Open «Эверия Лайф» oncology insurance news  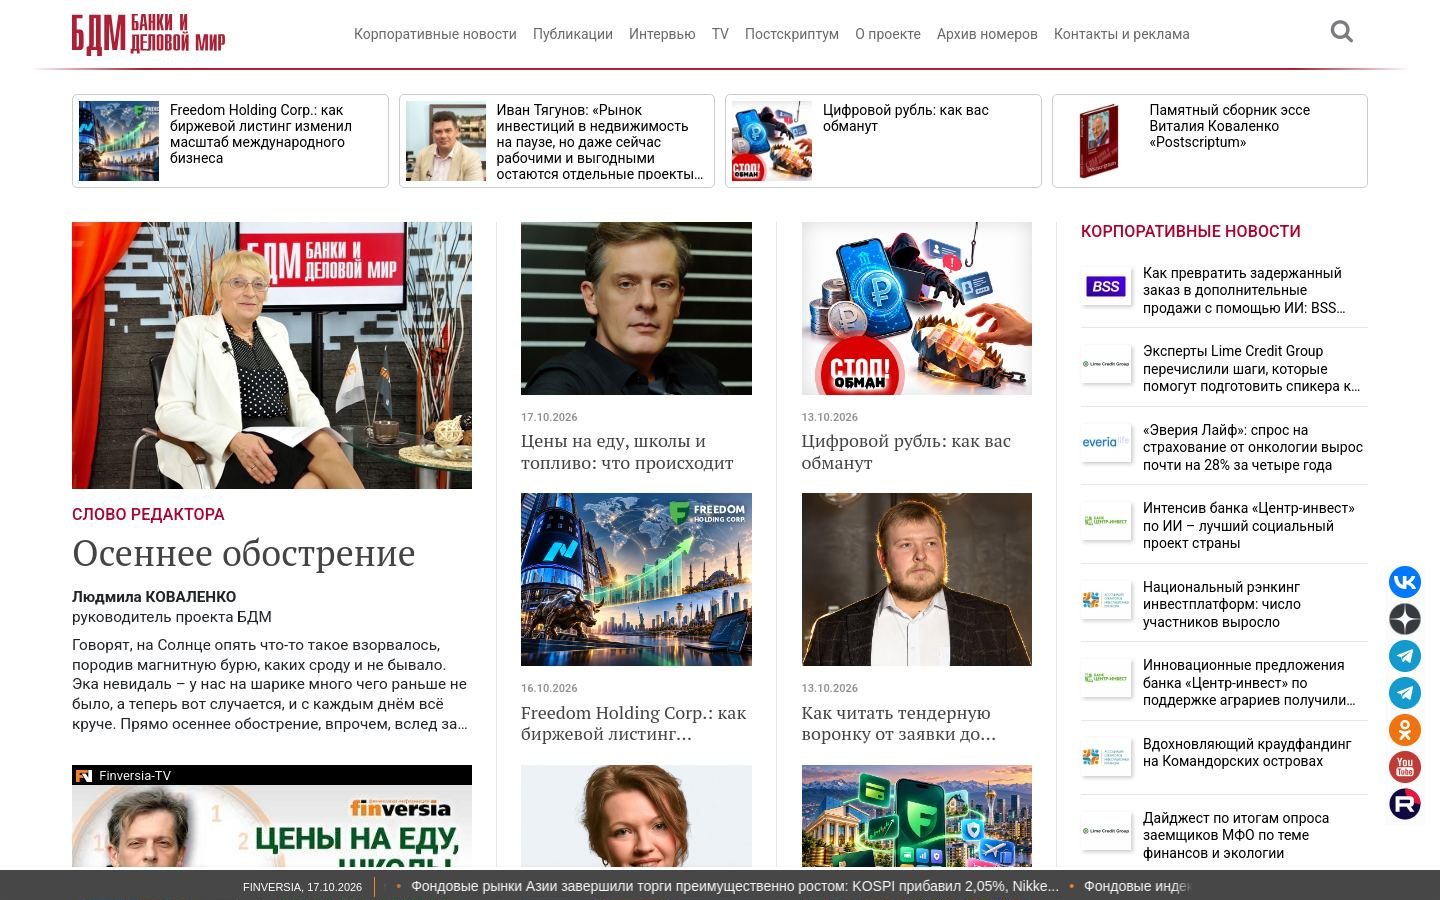pyautogui.click(x=1253, y=447)
